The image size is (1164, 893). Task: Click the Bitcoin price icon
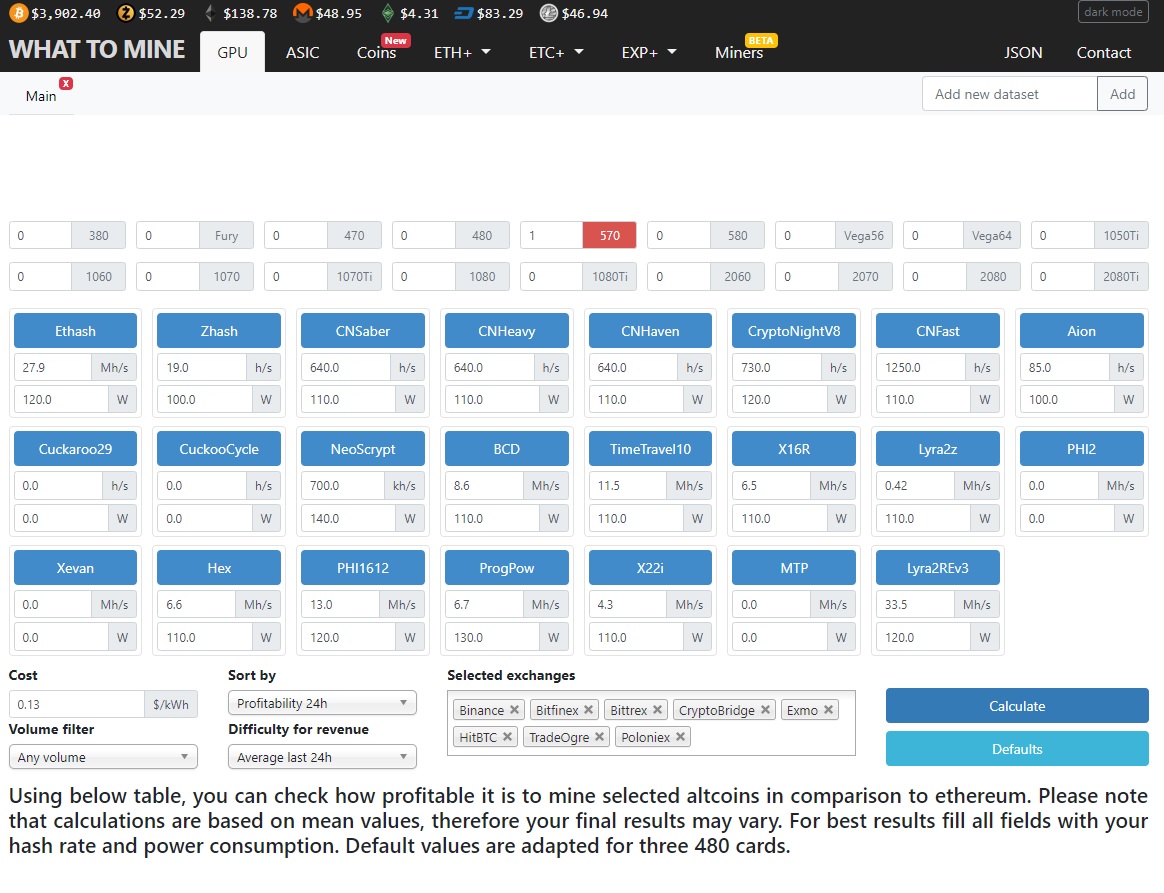tap(19, 13)
